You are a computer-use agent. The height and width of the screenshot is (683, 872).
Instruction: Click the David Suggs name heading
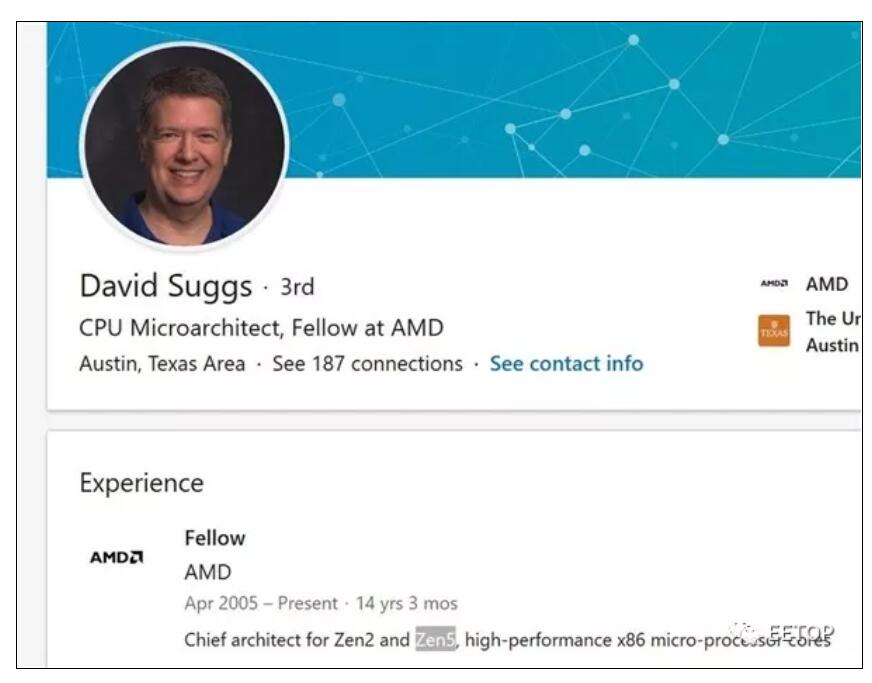tap(166, 286)
